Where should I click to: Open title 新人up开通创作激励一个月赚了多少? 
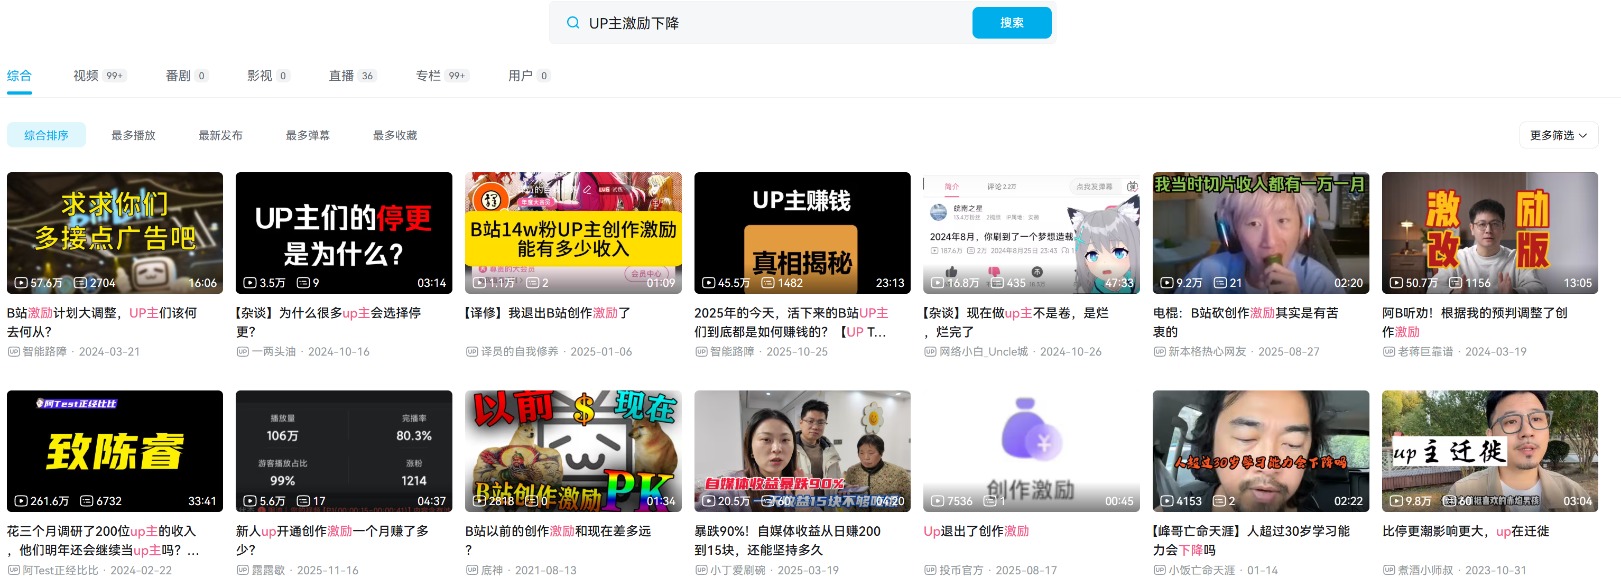(332, 541)
